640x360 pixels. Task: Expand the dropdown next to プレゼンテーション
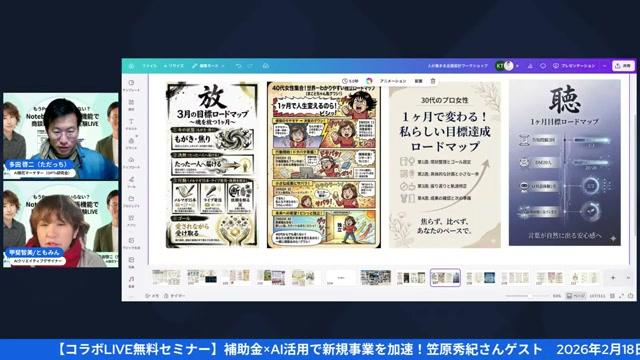[604, 66]
